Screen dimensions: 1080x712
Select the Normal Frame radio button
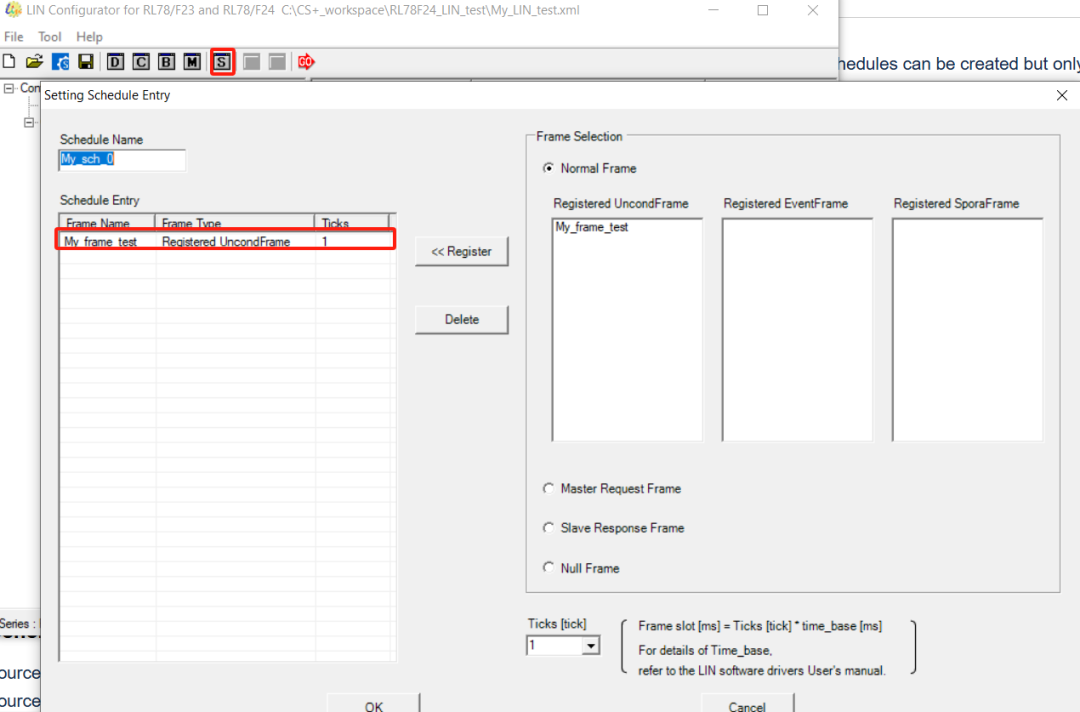[548, 168]
